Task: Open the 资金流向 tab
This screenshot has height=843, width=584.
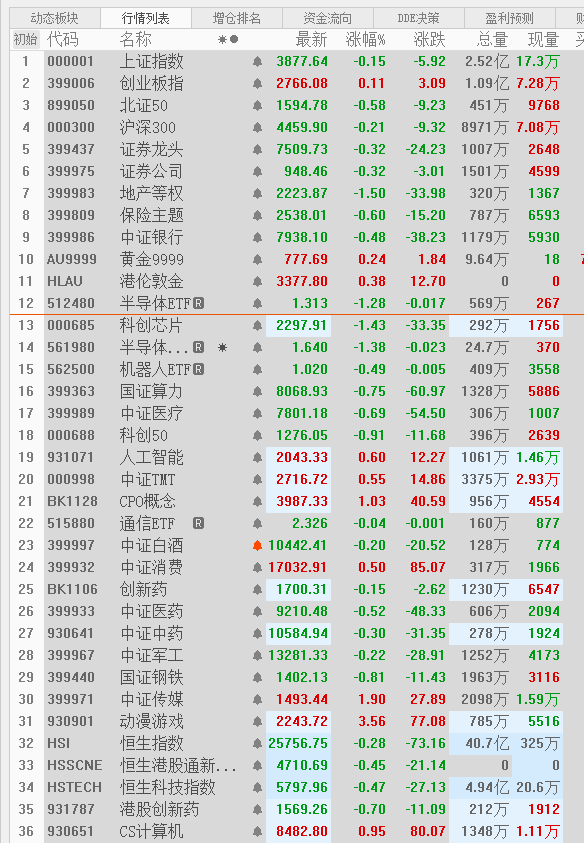Action: pos(327,18)
